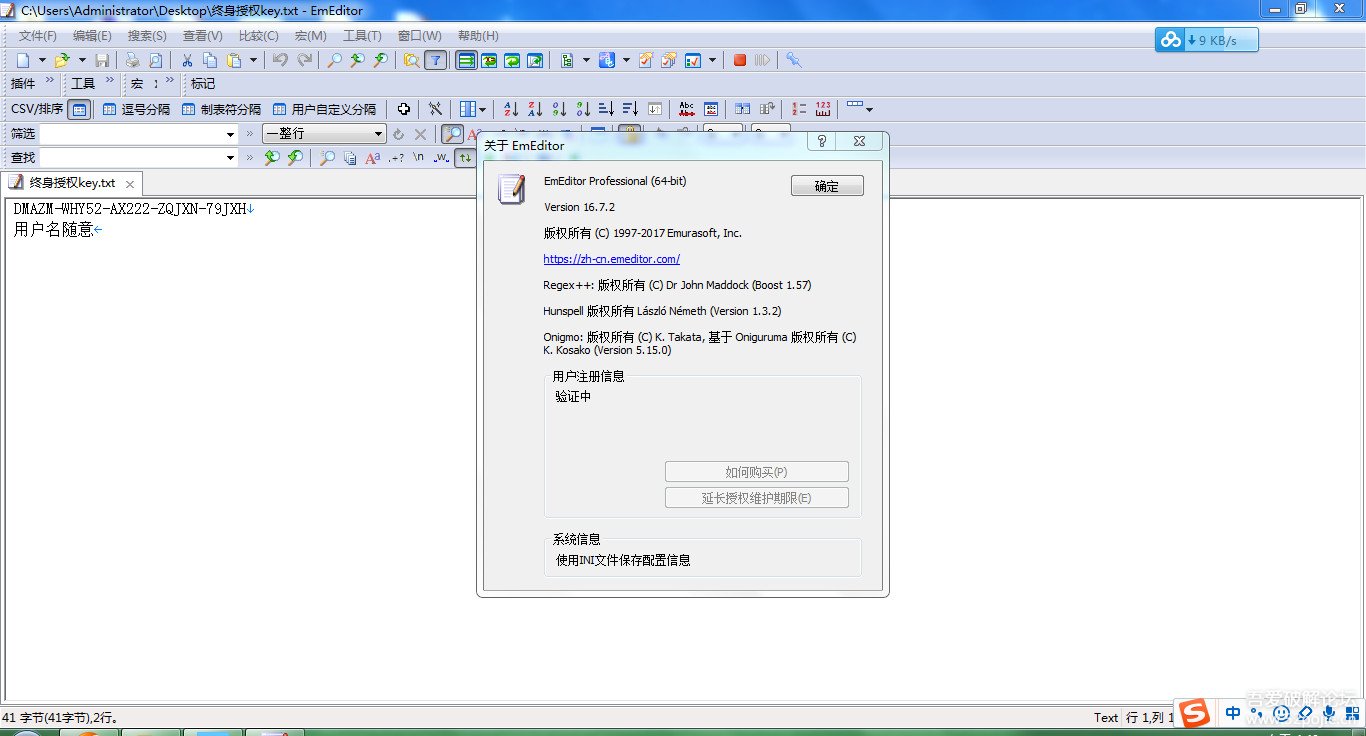Click the 用户自定义分隔 button

pyautogui.click(x=324, y=109)
